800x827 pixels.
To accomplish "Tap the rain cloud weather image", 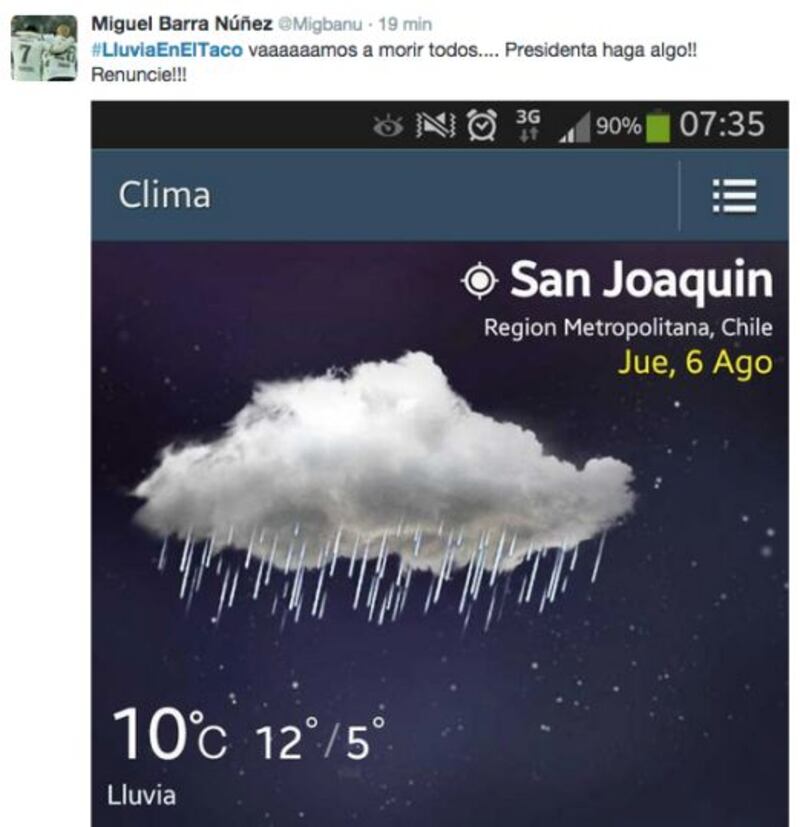I will [x=384, y=486].
